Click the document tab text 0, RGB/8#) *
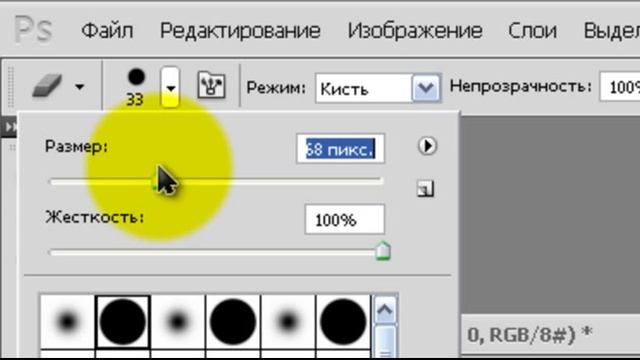Screen dimensions: 640x360 click(x=530, y=335)
